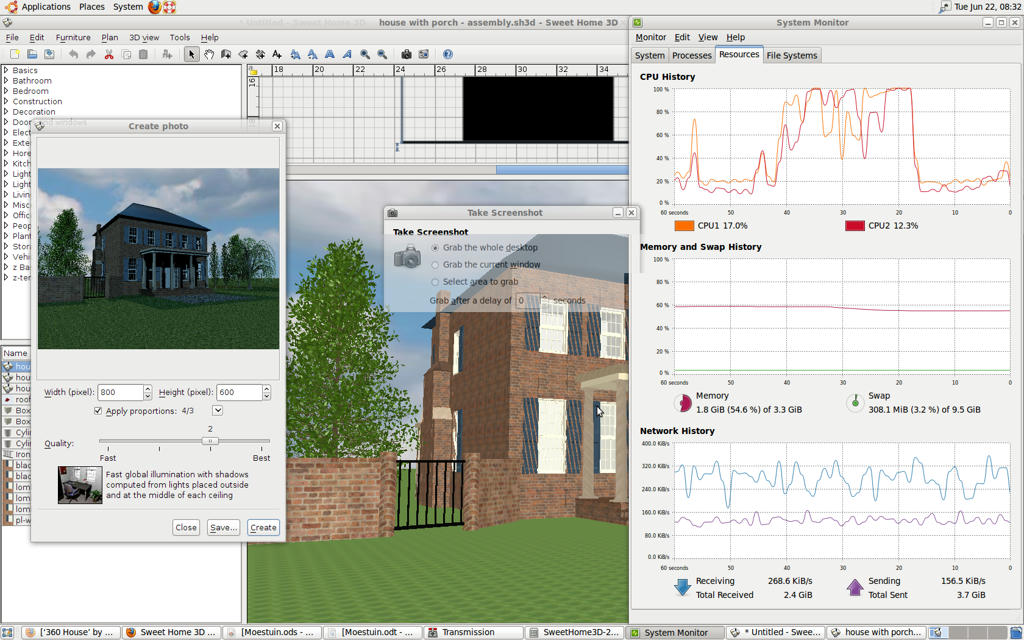Click the Paste clipboard icon
The image size is (1024, 640).
[x=144, y=54]
